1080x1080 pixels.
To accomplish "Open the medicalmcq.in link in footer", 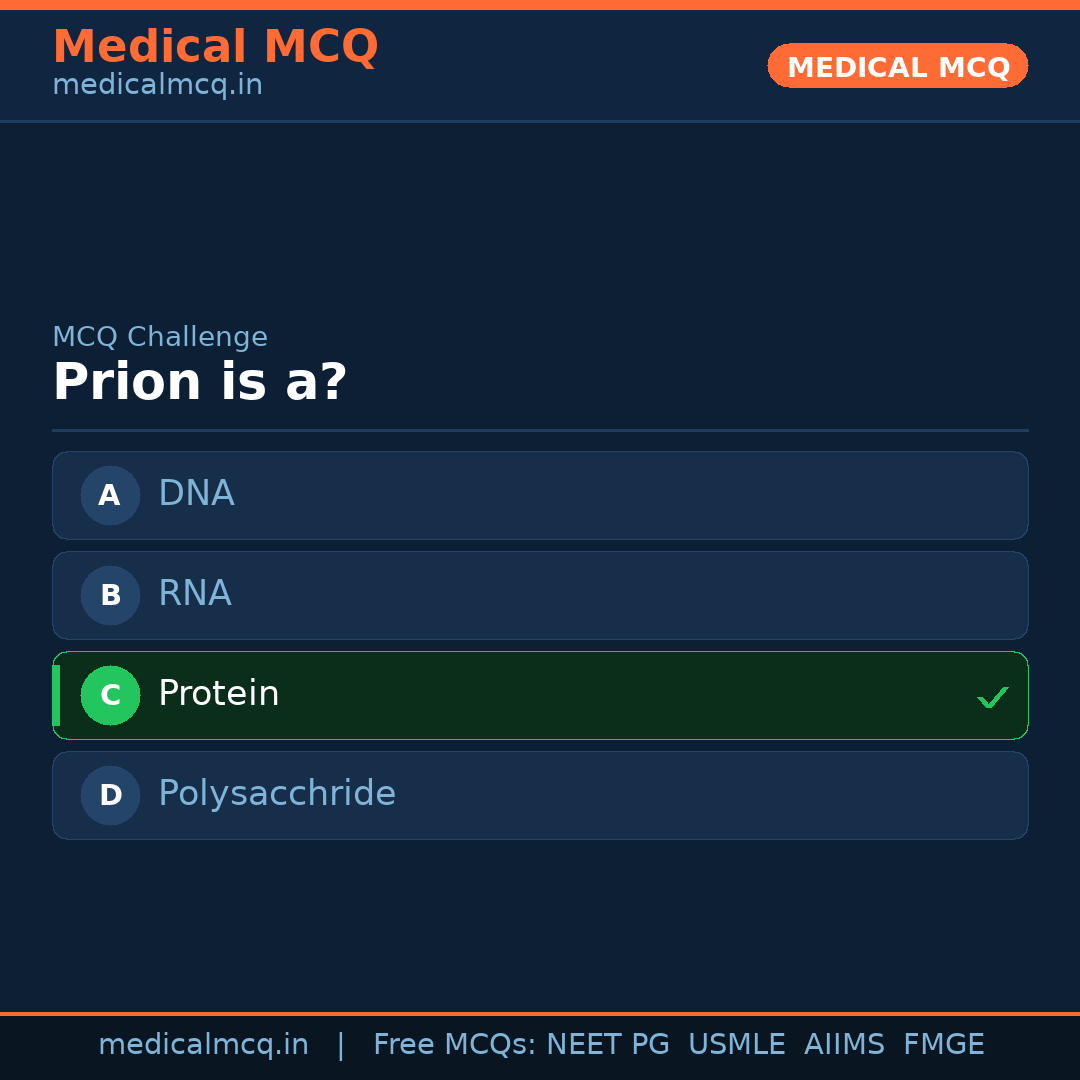I will [x=204, y=1044].
